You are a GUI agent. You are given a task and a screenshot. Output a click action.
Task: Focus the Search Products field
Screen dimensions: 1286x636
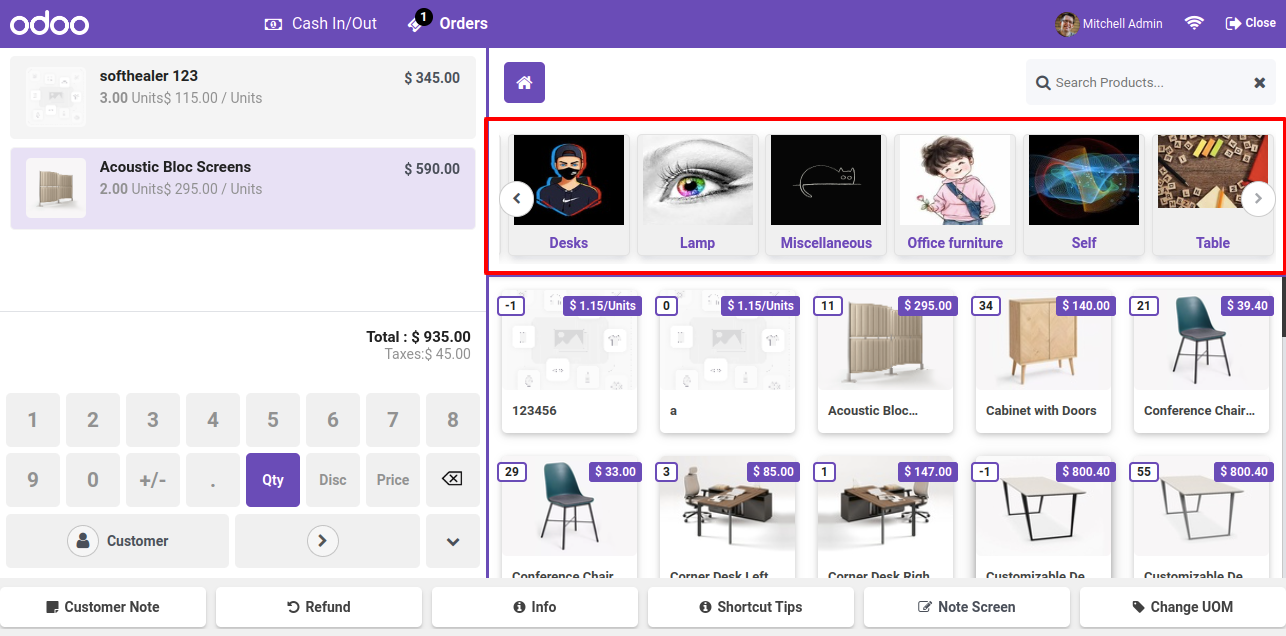1150,83
